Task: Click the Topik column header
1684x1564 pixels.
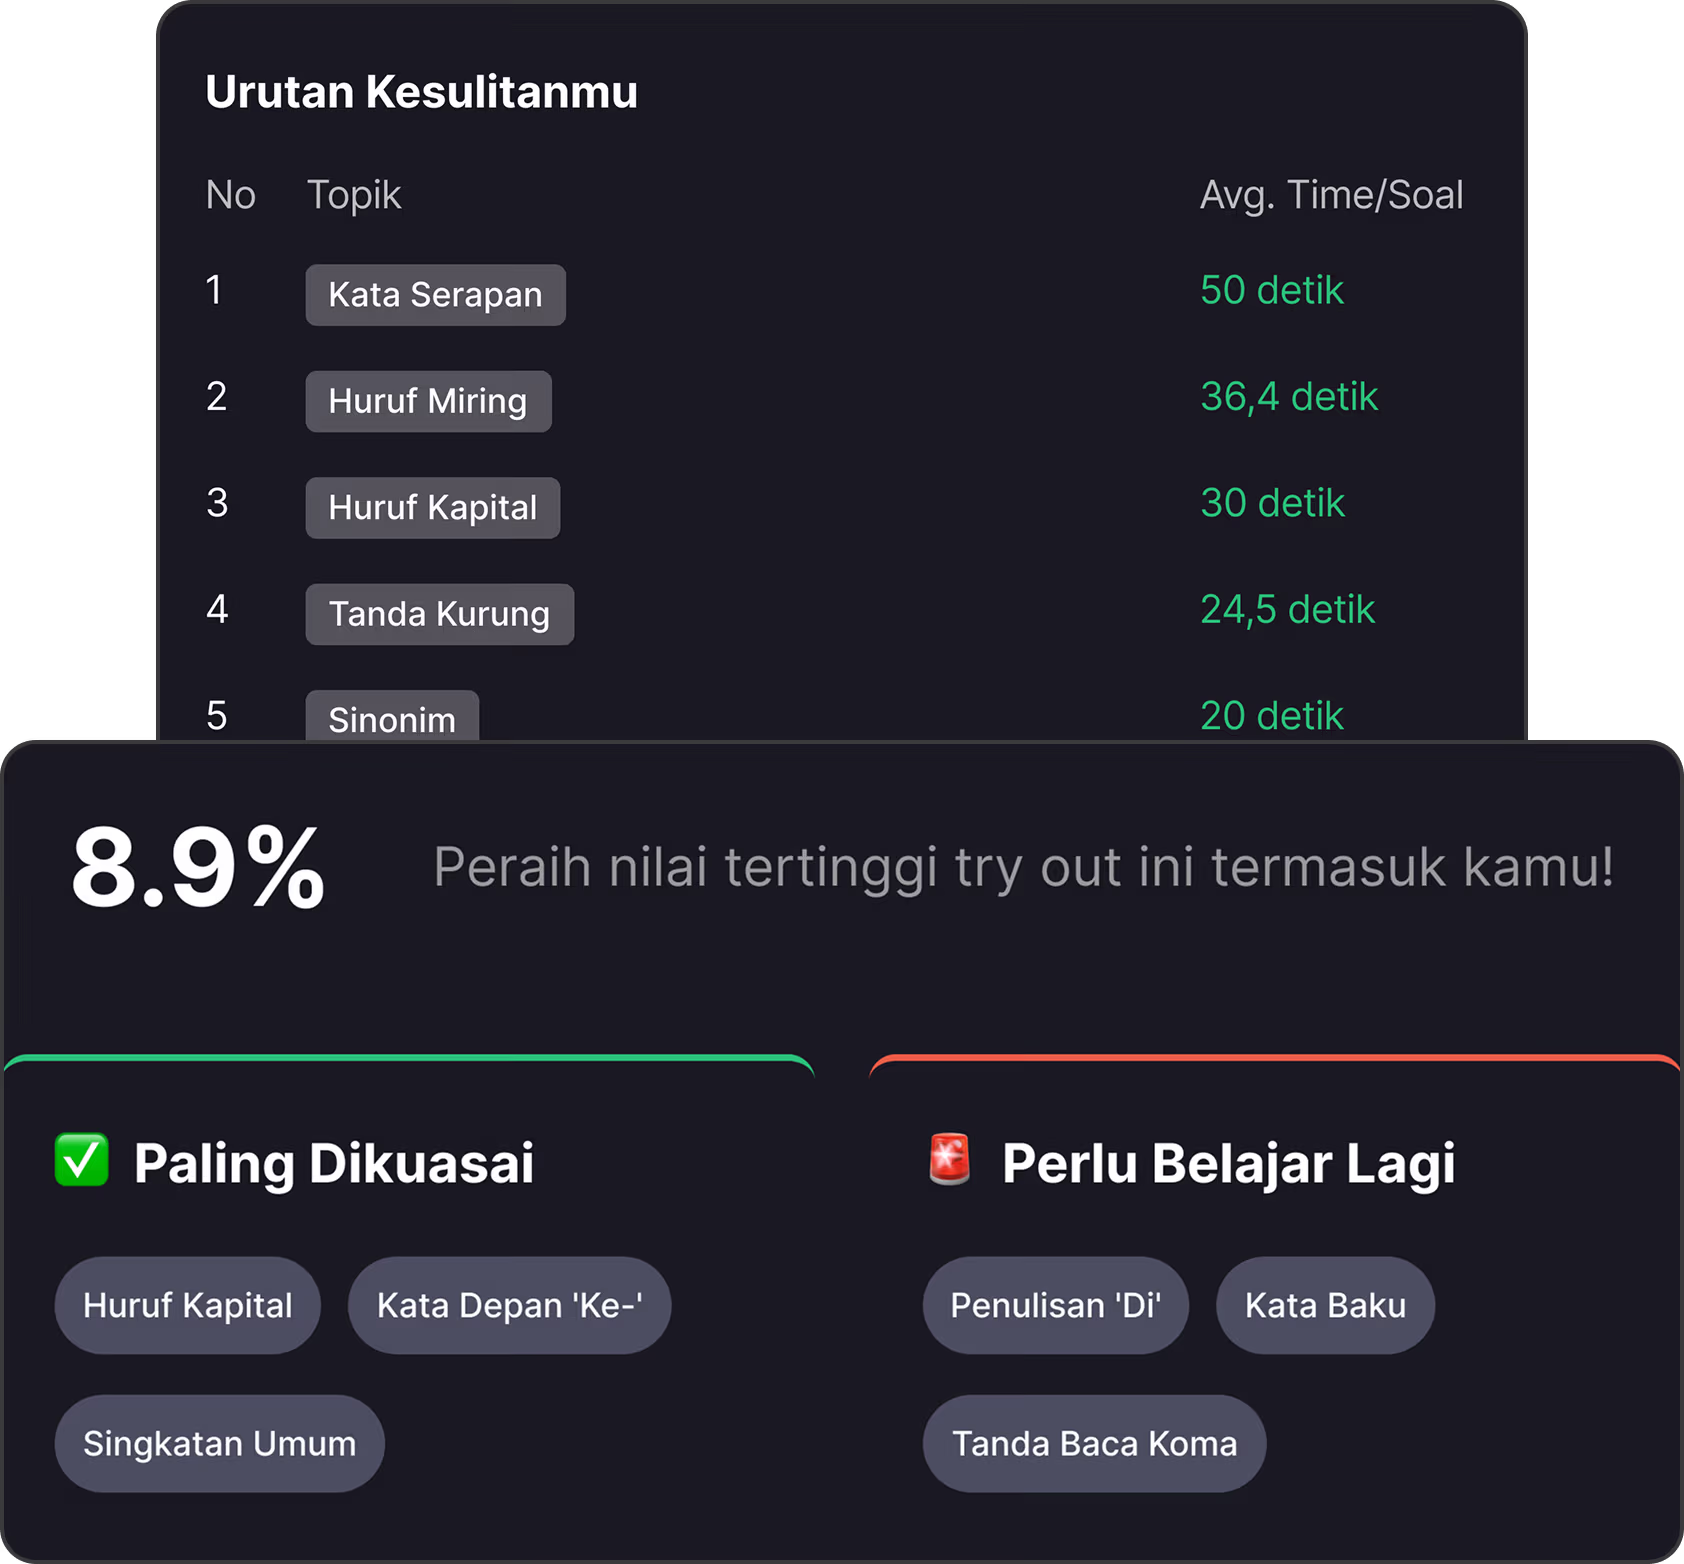Action: (x=353, y=195)
